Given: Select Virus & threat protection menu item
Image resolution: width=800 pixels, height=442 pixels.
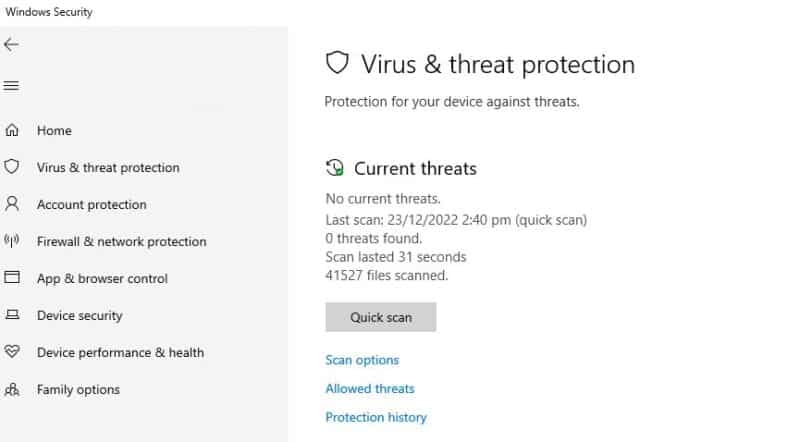Looking at the screenshot, I should pos(108,167).
